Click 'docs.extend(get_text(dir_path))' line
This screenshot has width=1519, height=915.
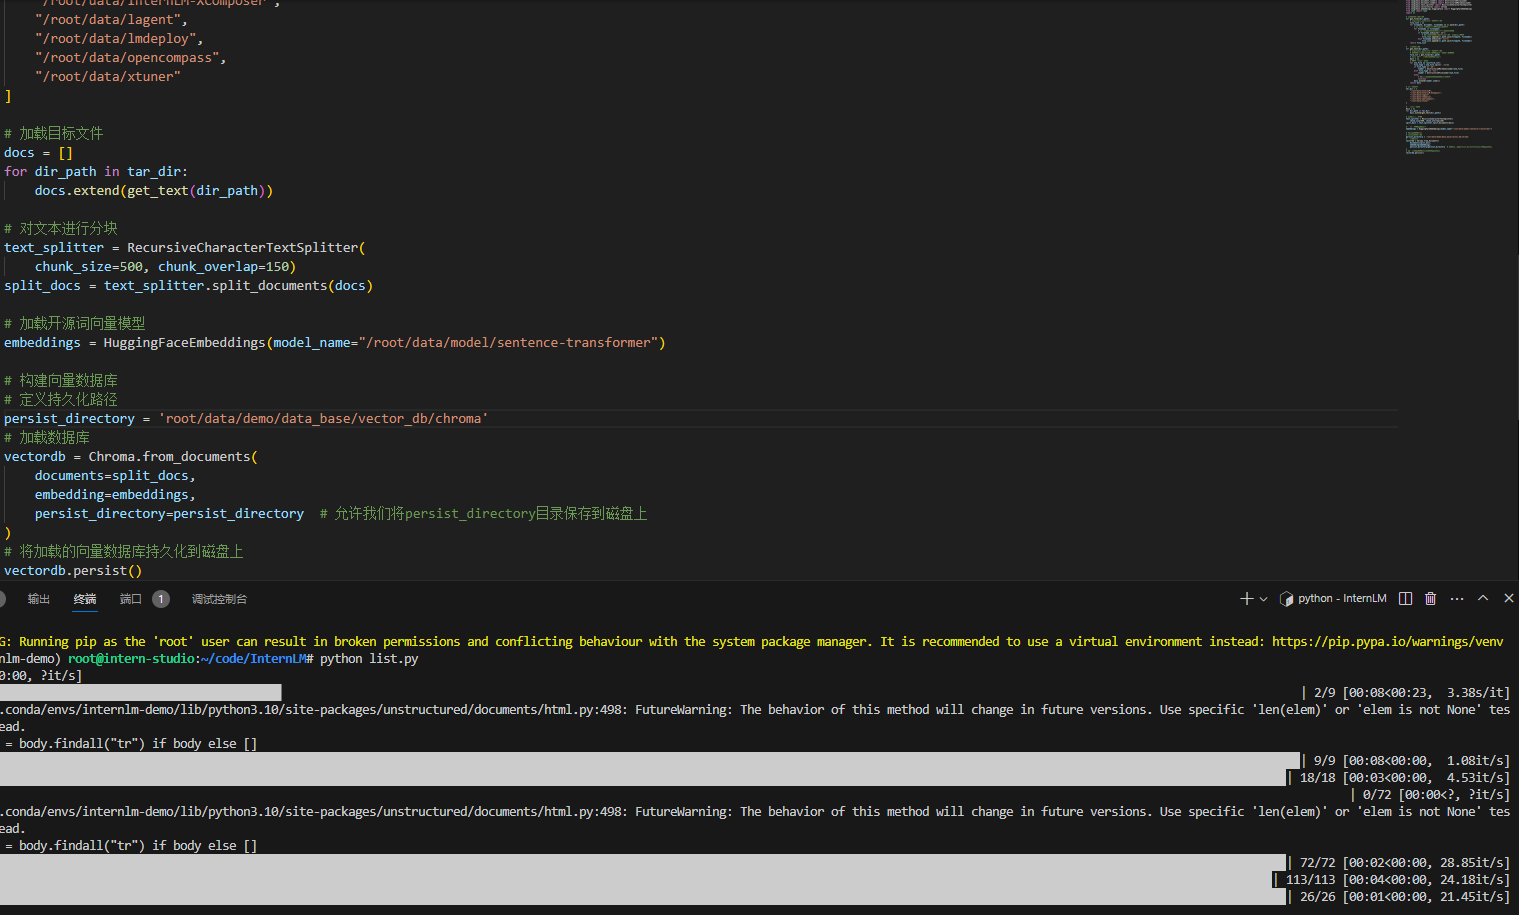(154, 190)
